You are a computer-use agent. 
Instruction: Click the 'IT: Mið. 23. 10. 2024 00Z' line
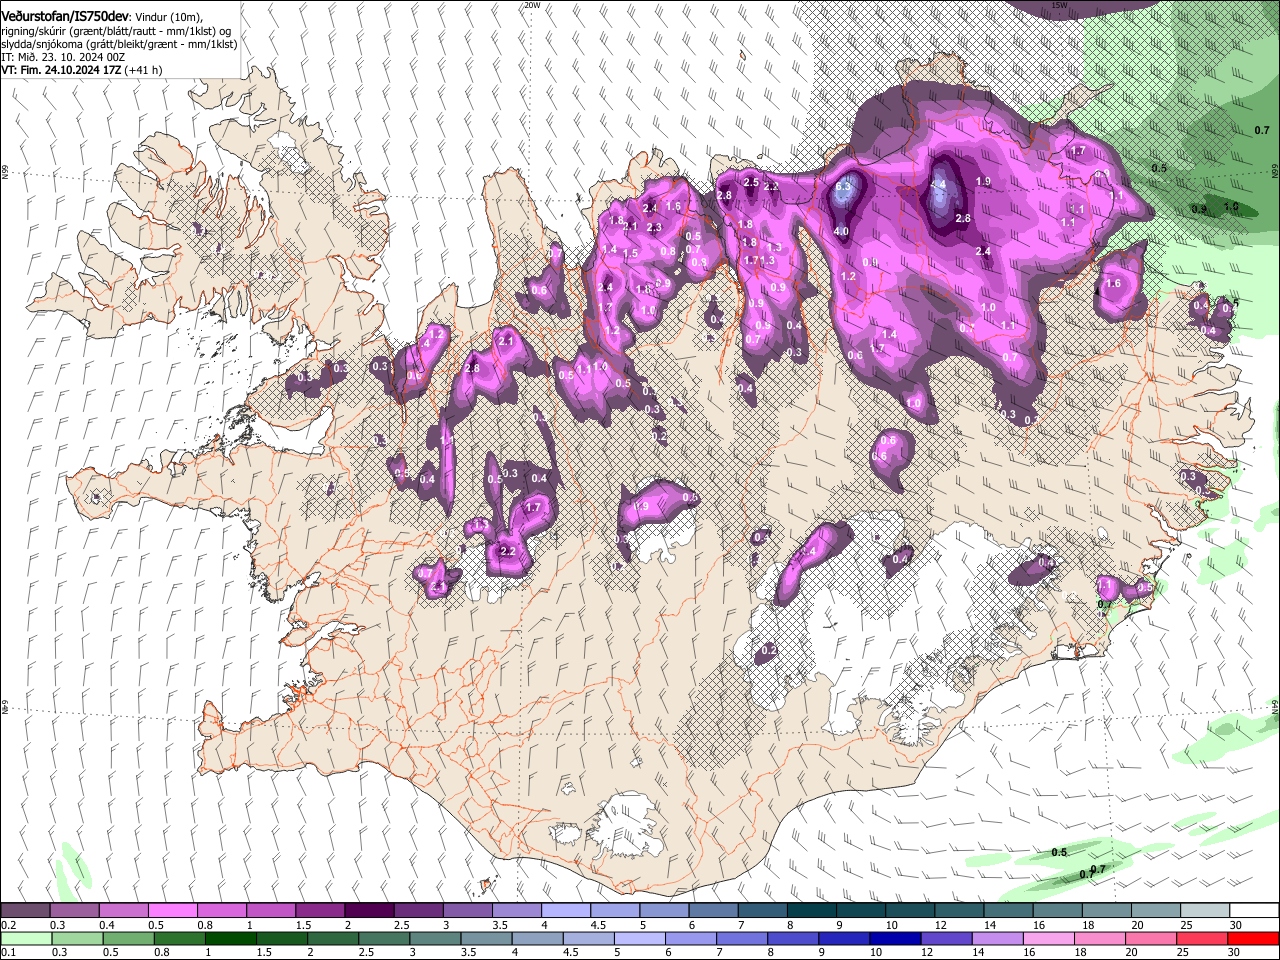click(63, 57)
